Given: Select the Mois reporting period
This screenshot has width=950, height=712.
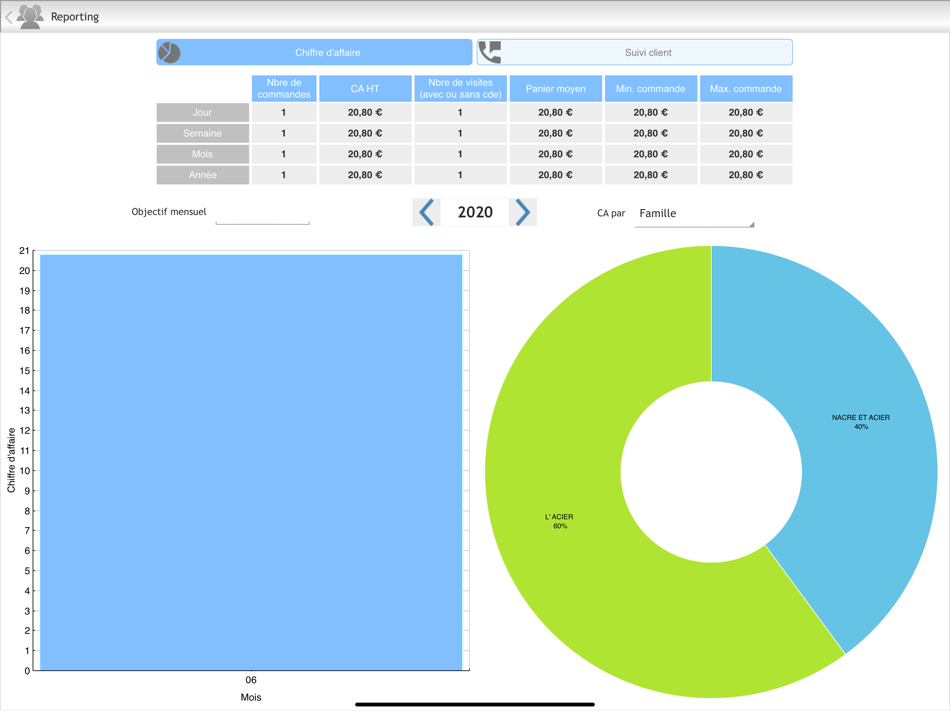Looking at the screenshot, I should pos(202,154).
